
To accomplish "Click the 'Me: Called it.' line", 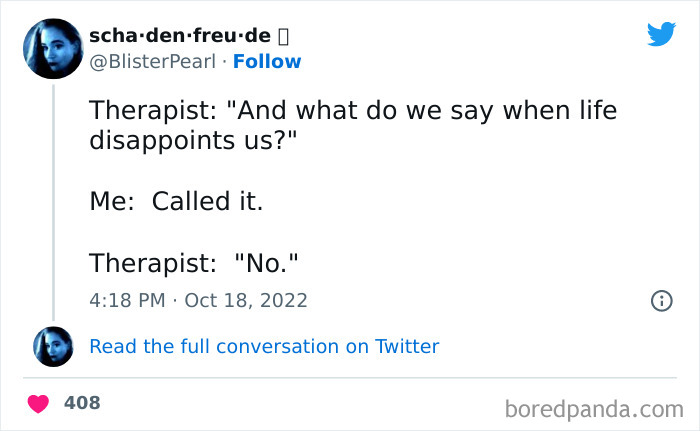I will 176,202.
